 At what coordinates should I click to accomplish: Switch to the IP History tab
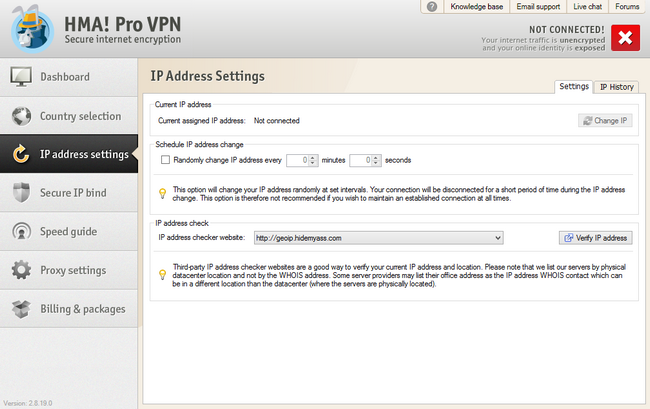[x=616, y=87]
